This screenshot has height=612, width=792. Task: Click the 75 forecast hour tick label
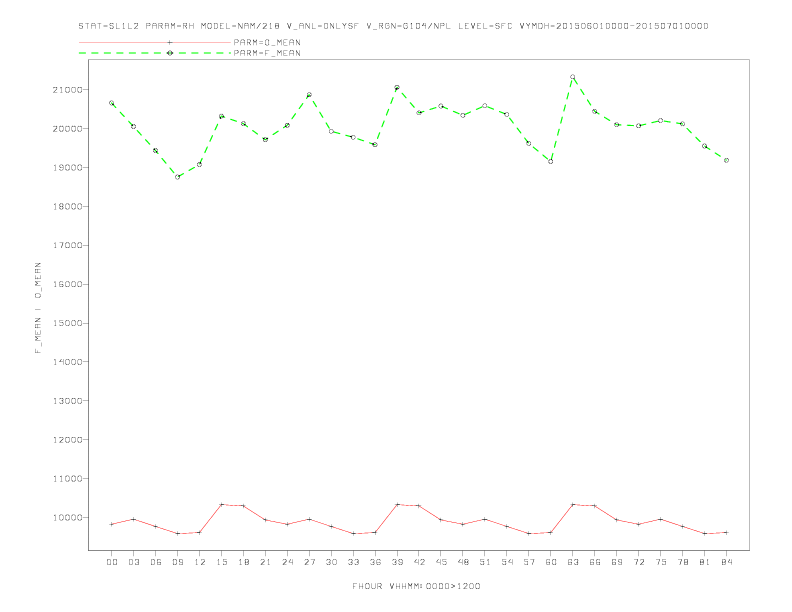pos(661,562)
